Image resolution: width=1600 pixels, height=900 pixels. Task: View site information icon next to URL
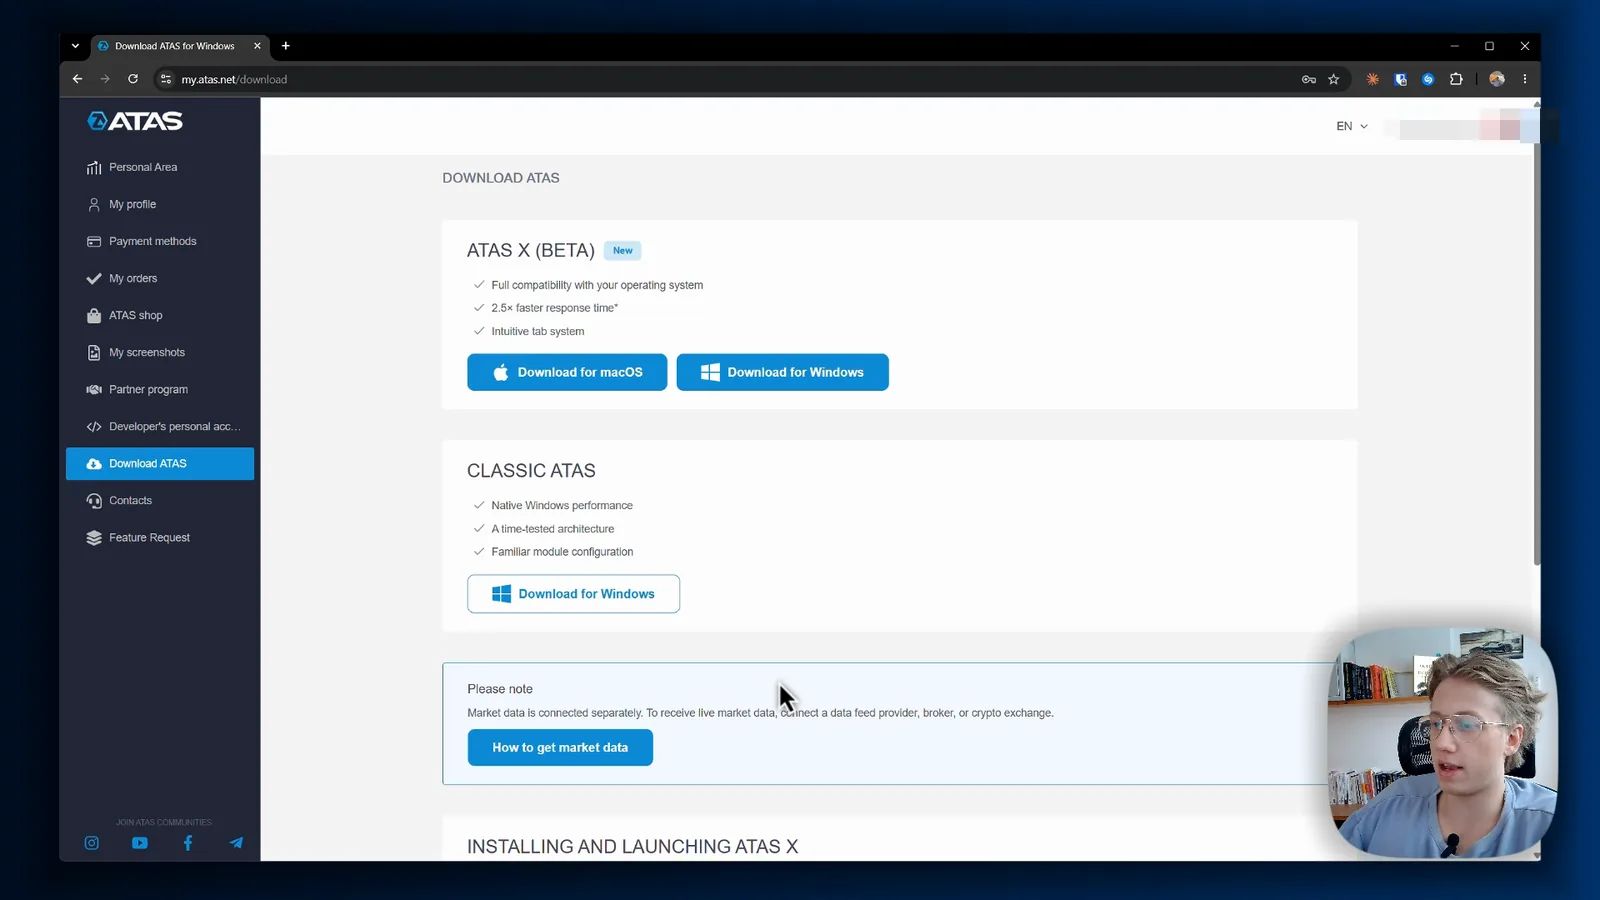point(166,79)
